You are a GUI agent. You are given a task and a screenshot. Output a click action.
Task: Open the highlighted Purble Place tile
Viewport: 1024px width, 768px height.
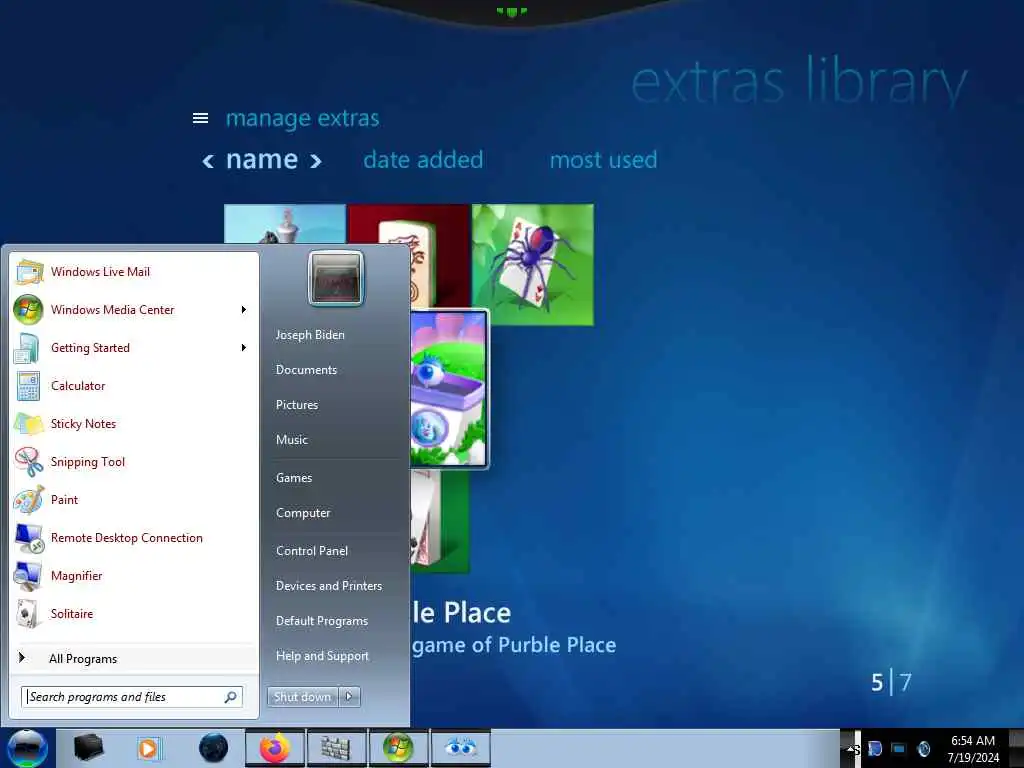(x=449, y=389)
